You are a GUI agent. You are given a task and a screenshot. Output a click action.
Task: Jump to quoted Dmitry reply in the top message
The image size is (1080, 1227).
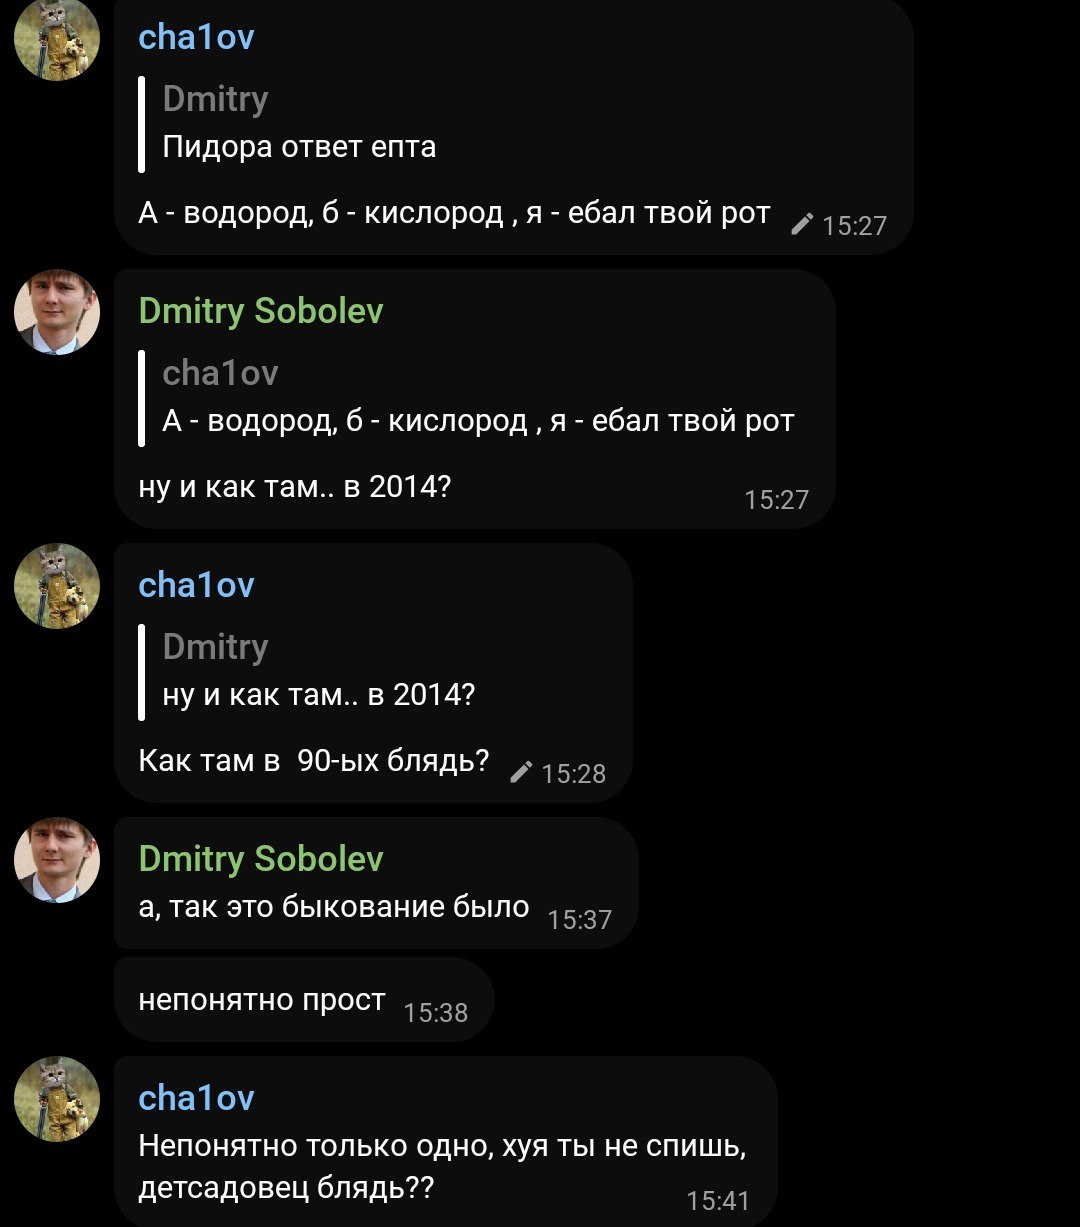point(300,124)
